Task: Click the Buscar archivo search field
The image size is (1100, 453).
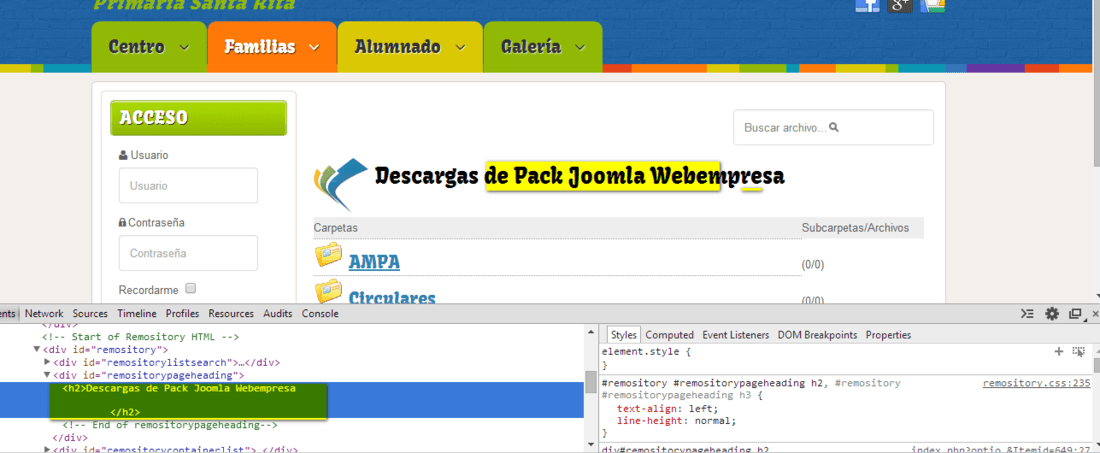Action: coord(833,128)
